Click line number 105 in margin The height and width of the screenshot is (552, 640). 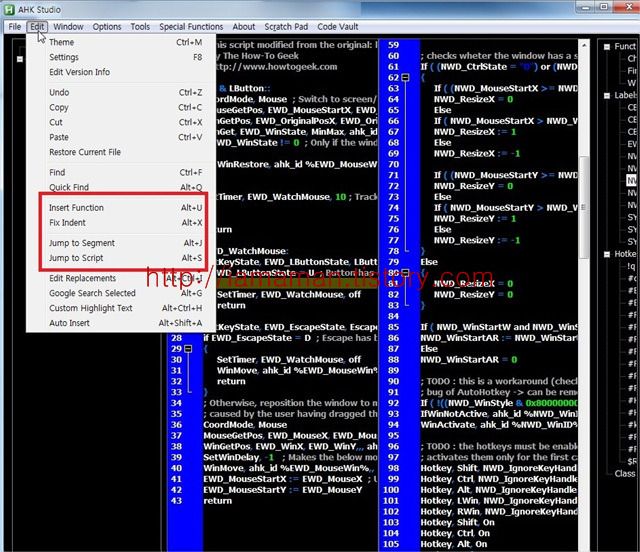(x=391, y=544)
